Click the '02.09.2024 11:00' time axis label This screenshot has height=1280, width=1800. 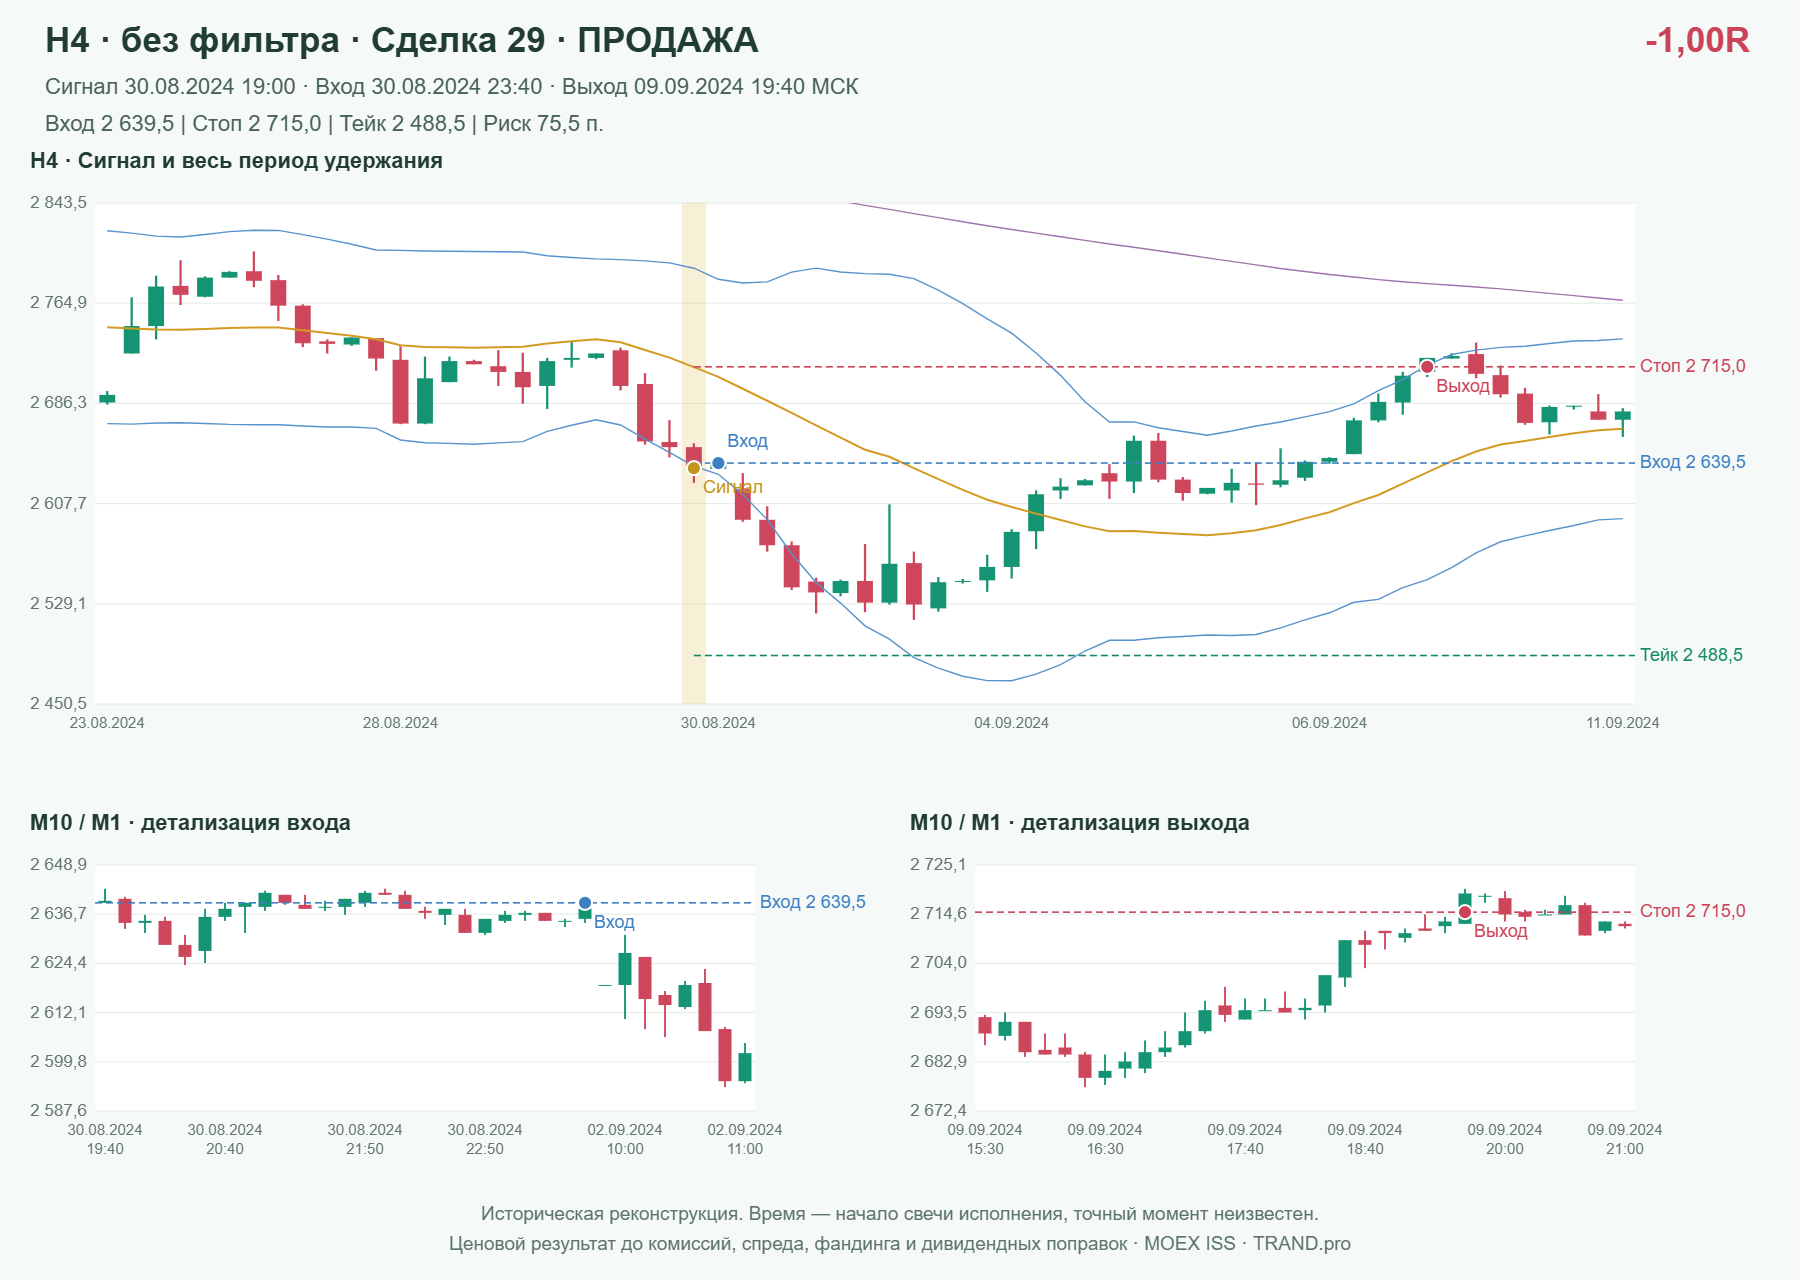[745, 1139]
